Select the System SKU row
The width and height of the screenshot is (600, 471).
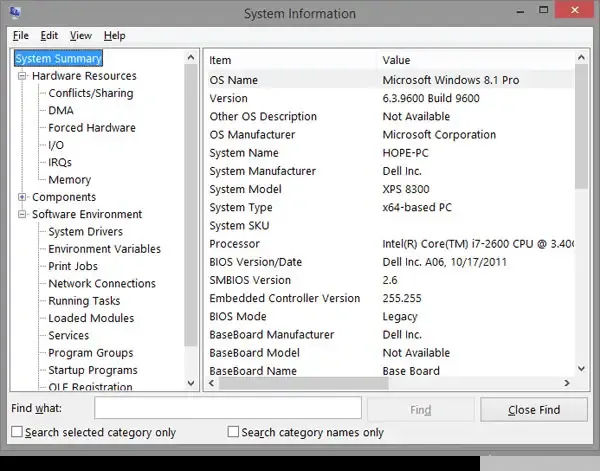[x=390, y=225]
